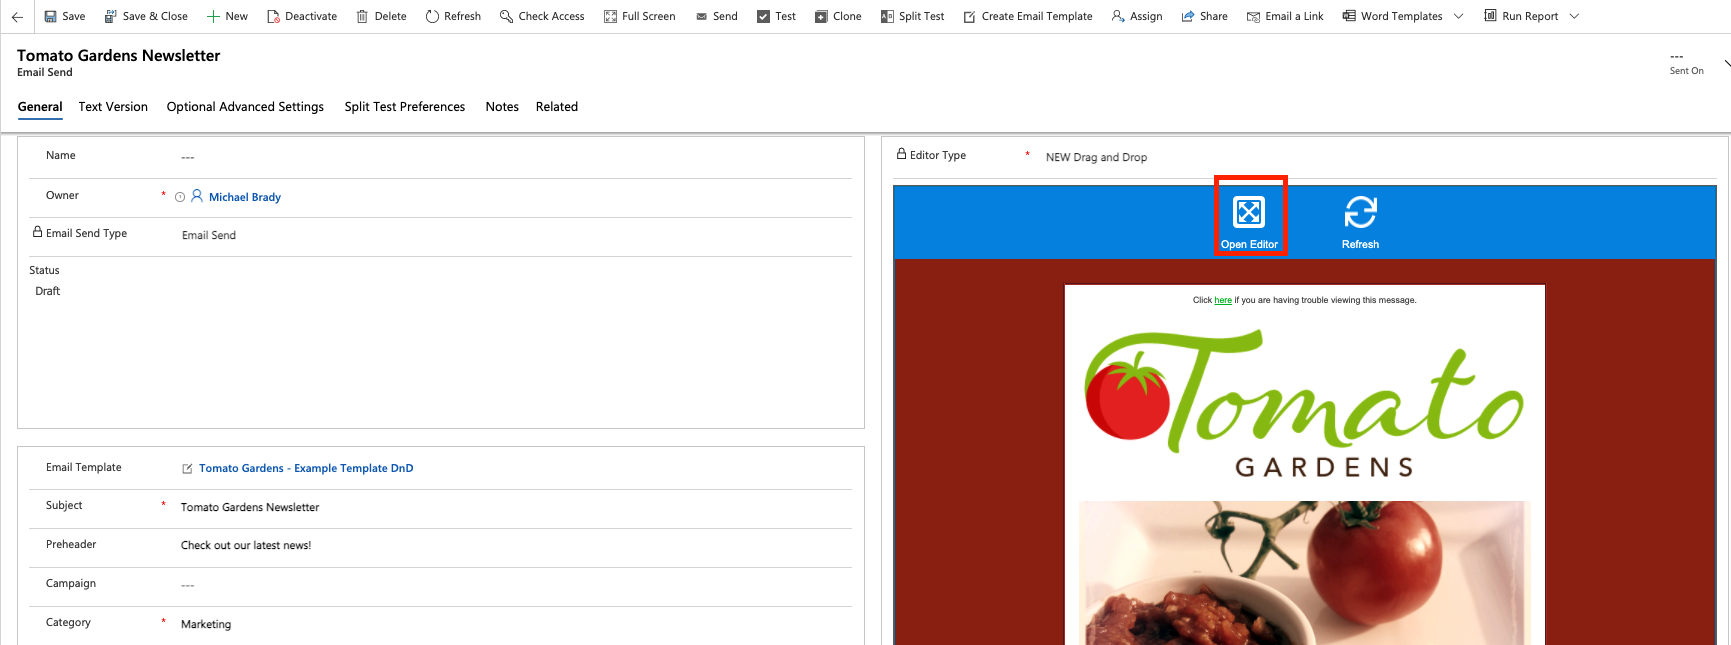This screenshot has width=1731, height=645.
Task: Share this record
Action: (x=1205, y=16)
